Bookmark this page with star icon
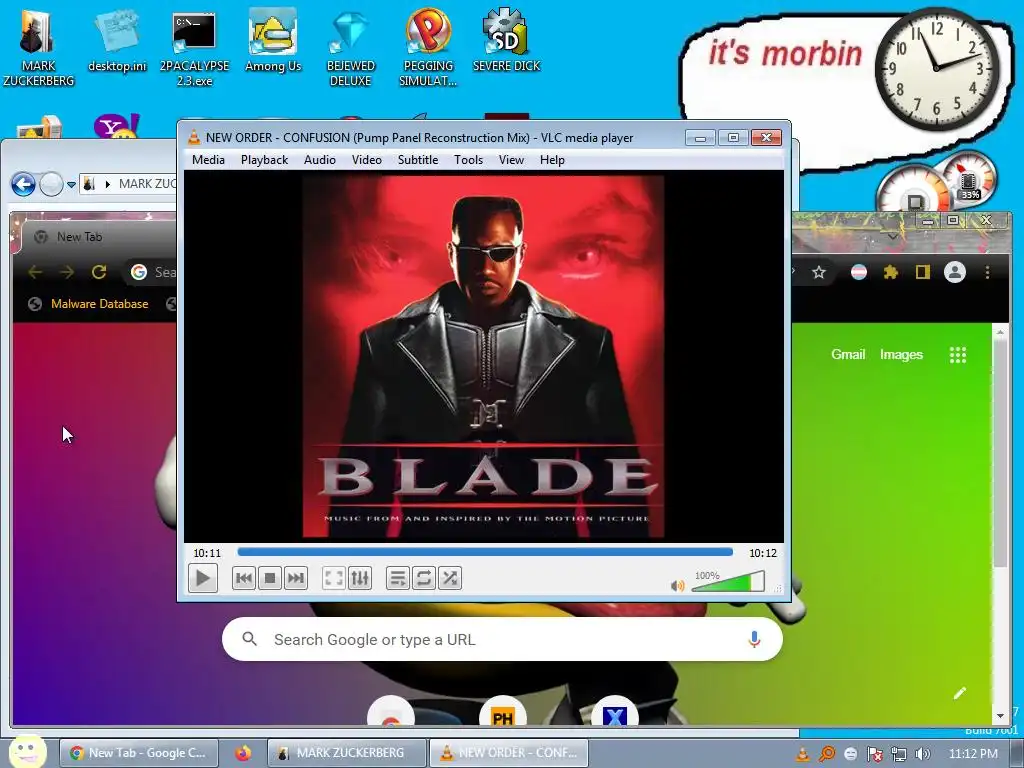This screenshot has height=768, width=1024. (819, 272)
